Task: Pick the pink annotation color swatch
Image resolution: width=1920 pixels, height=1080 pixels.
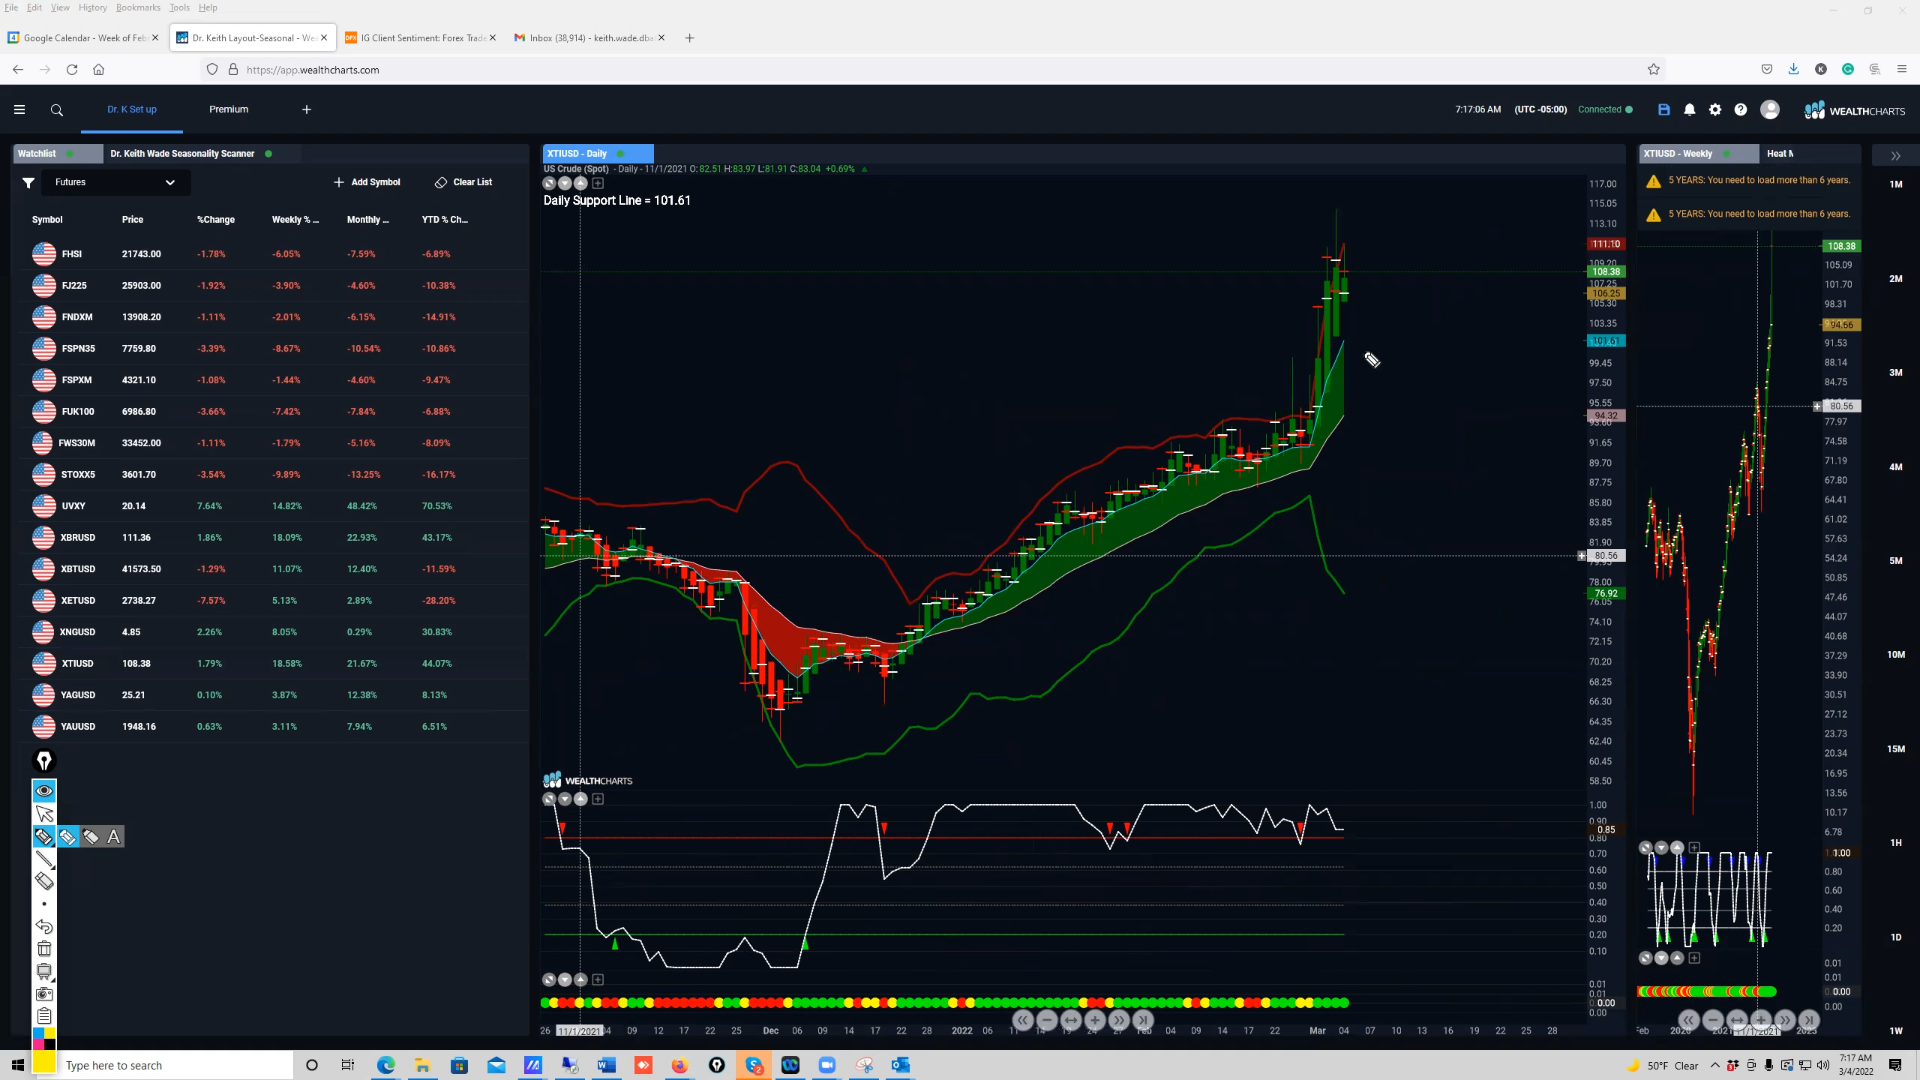Action: (x=38, y=1045)
